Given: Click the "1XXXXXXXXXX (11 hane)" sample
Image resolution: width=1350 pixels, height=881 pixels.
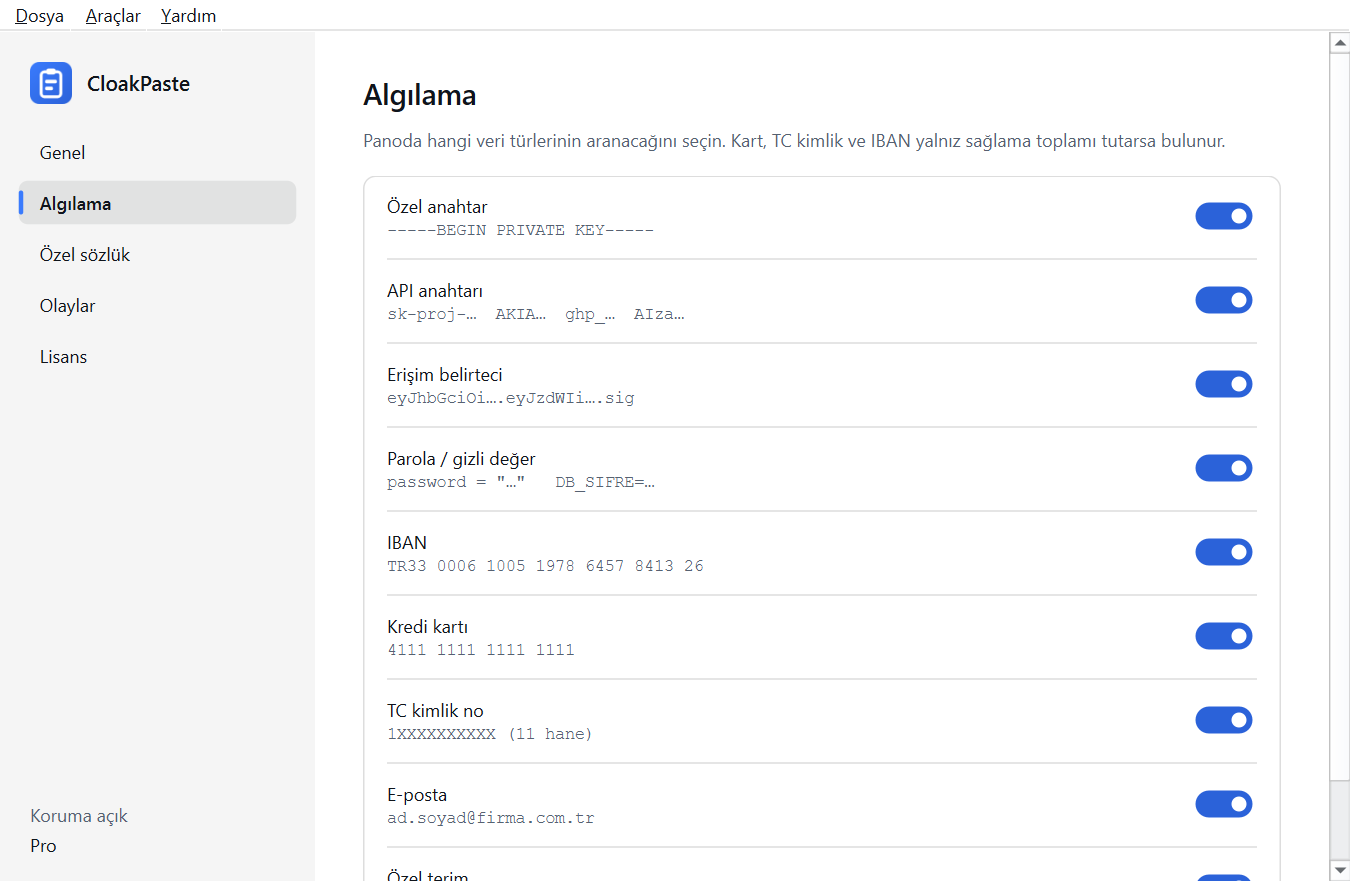Looking at the screenshot, I should [490, 734].
